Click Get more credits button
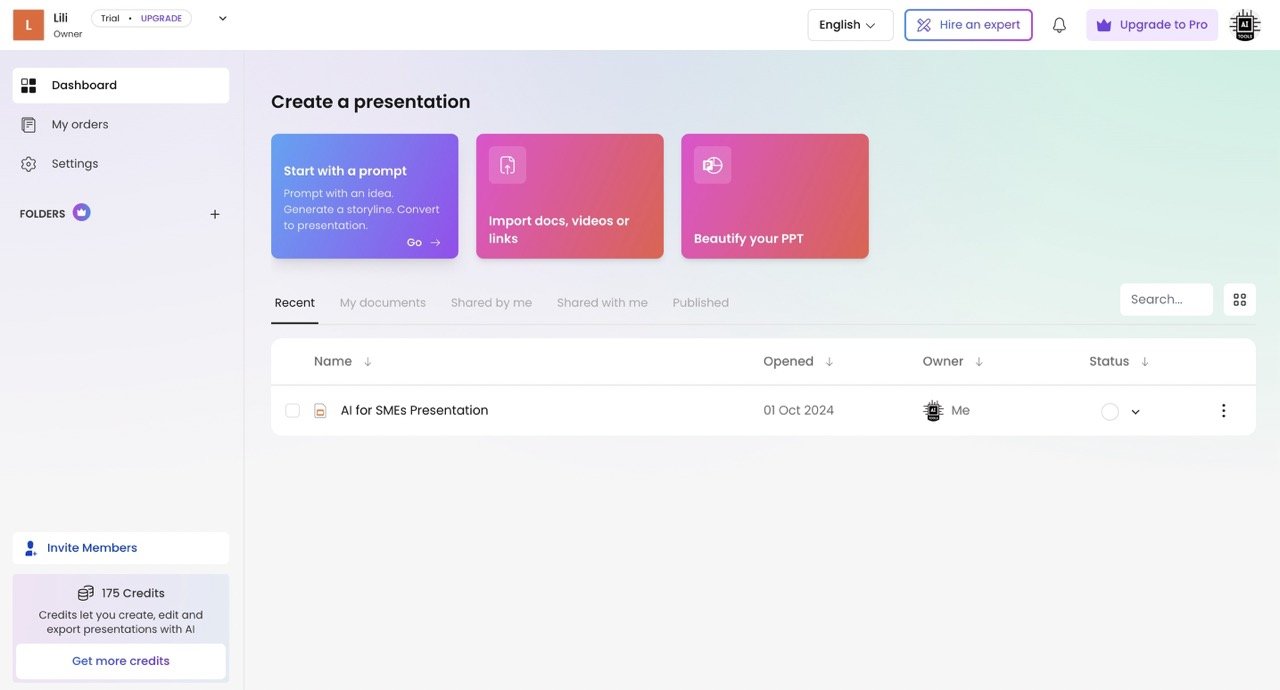Screen dimensions: 1280x690 pyautogui.click(x=121, y=661)
